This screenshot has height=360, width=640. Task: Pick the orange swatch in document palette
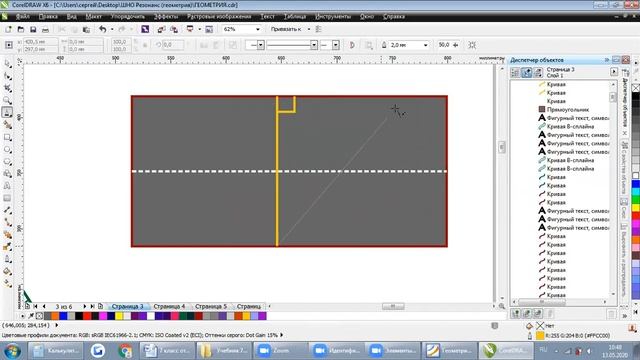(x=55, y=316)
